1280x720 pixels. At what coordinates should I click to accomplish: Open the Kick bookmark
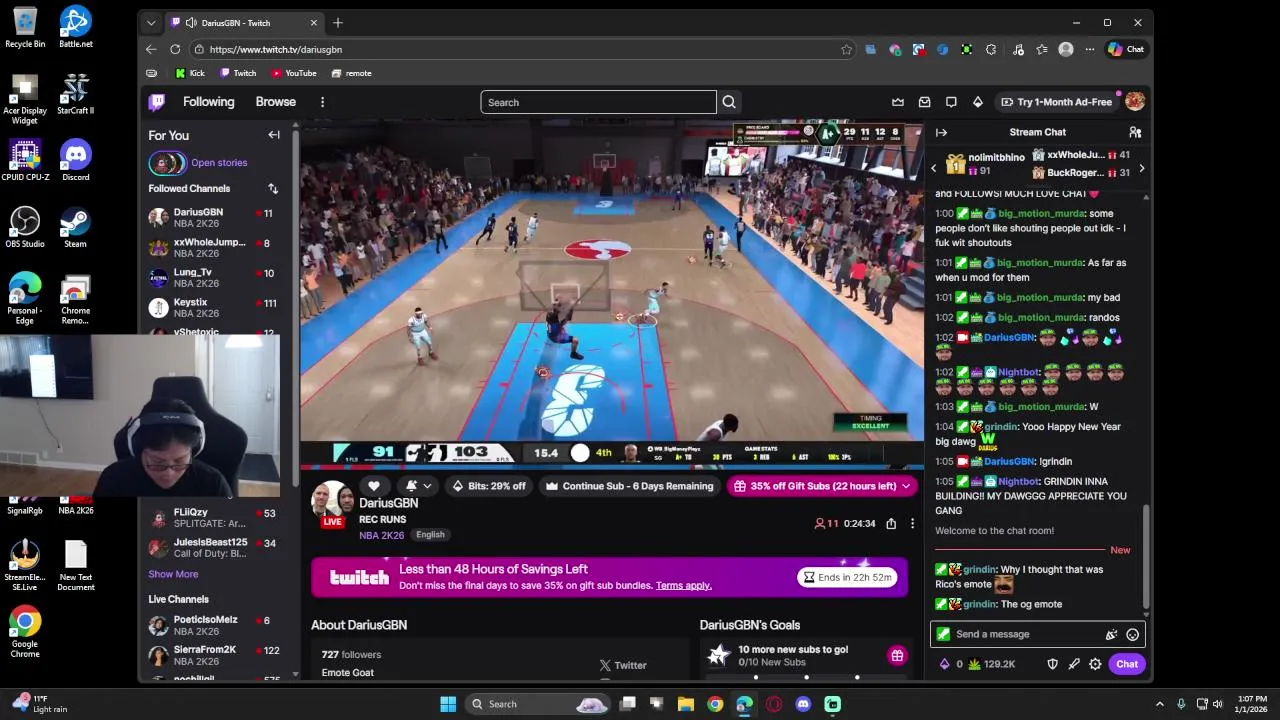[x=190, y=73]
